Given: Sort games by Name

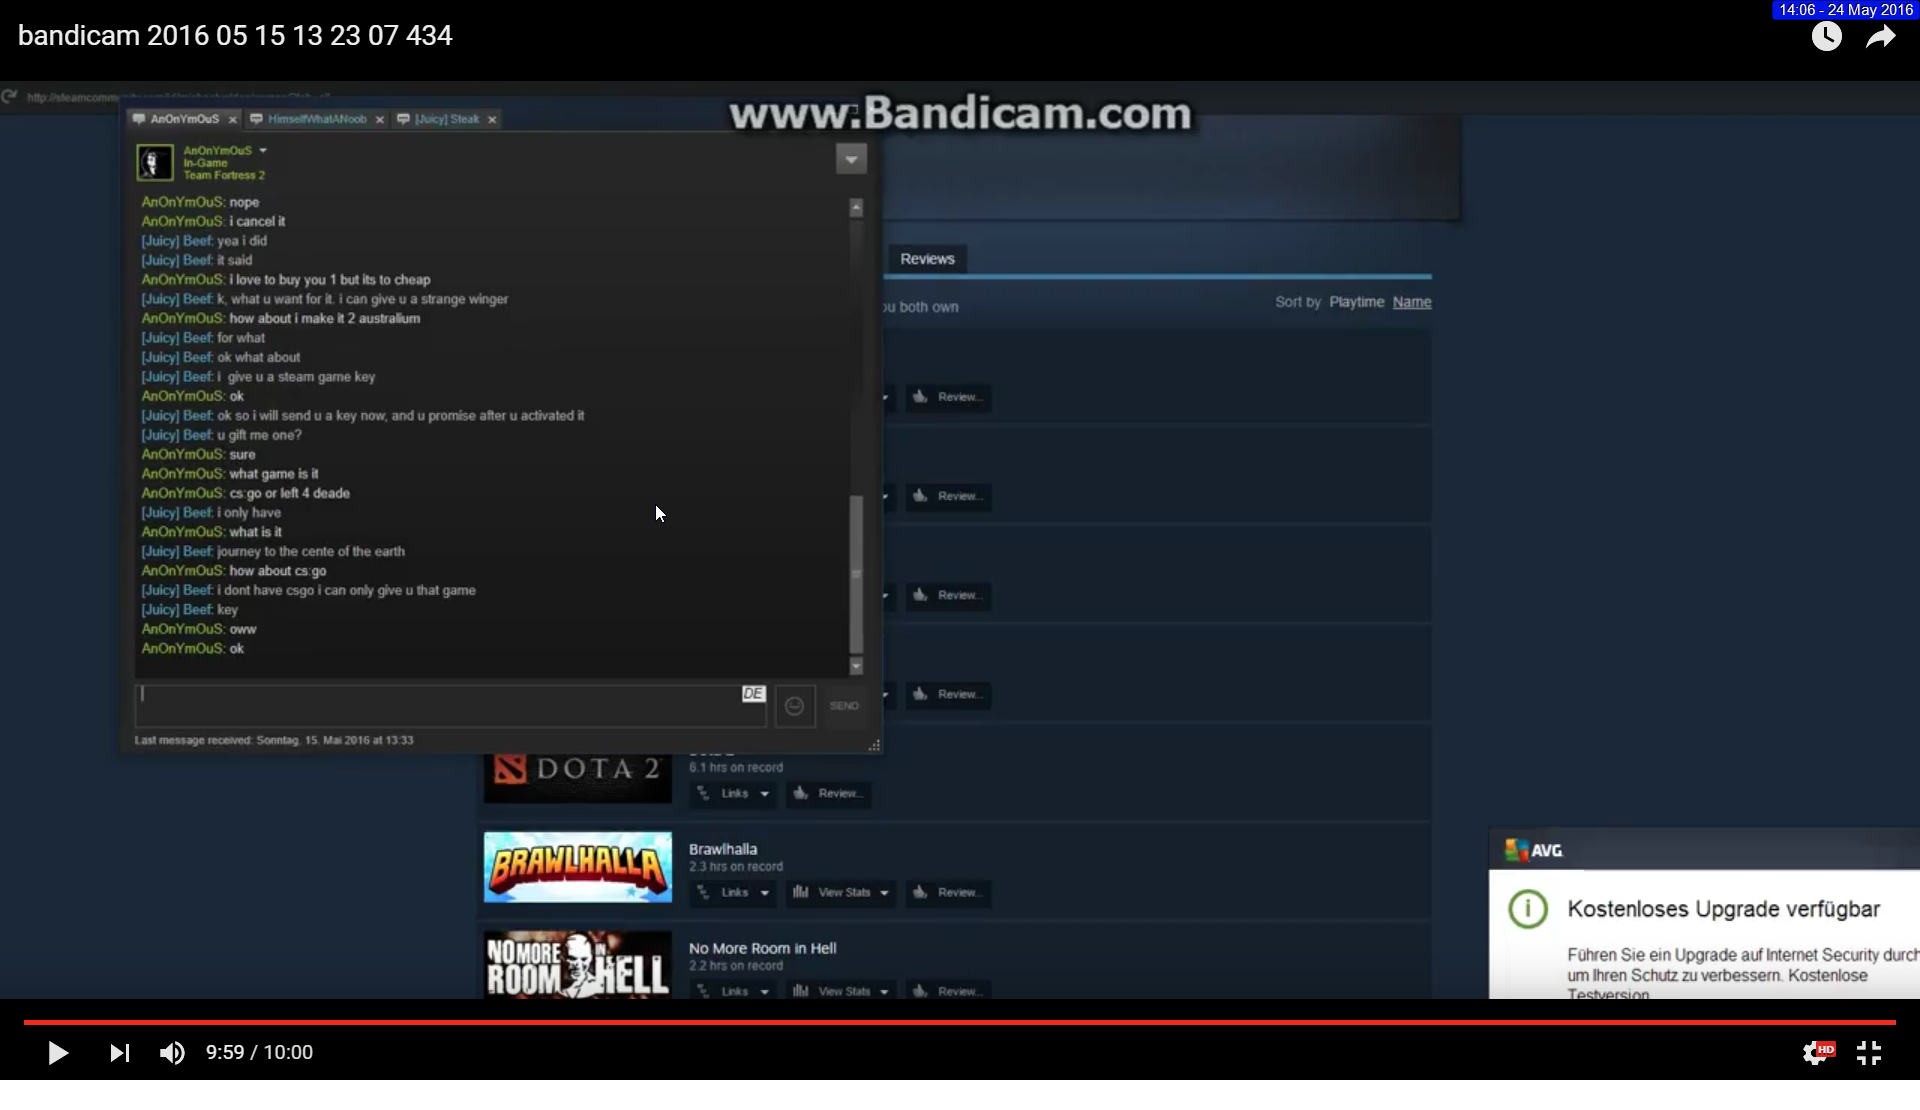Looking at the screenshot, I should (1411, 302).
